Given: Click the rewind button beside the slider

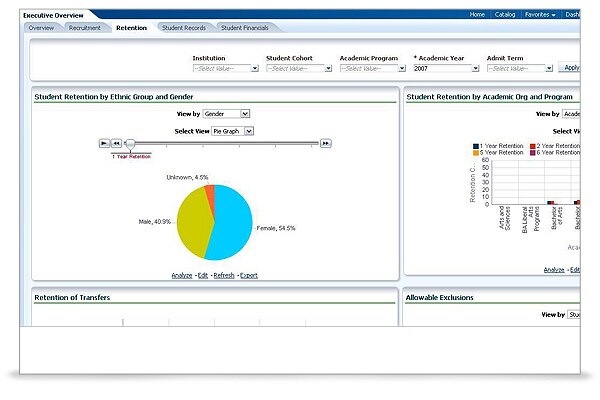Looking at the screenshot, I should (116, 143).
